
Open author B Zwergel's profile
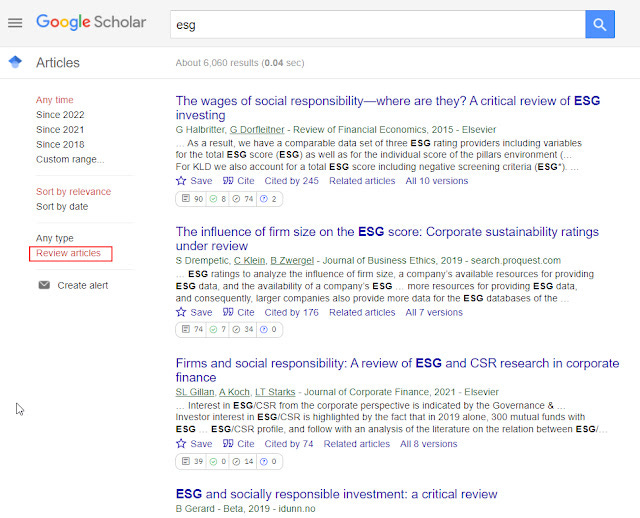pyautogui.click(x=292, y=260)
